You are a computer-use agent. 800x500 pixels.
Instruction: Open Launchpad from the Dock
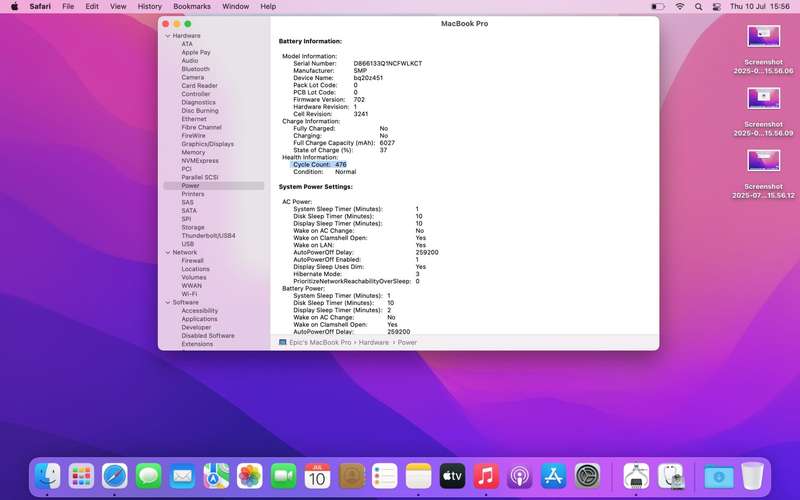(81, 476)
